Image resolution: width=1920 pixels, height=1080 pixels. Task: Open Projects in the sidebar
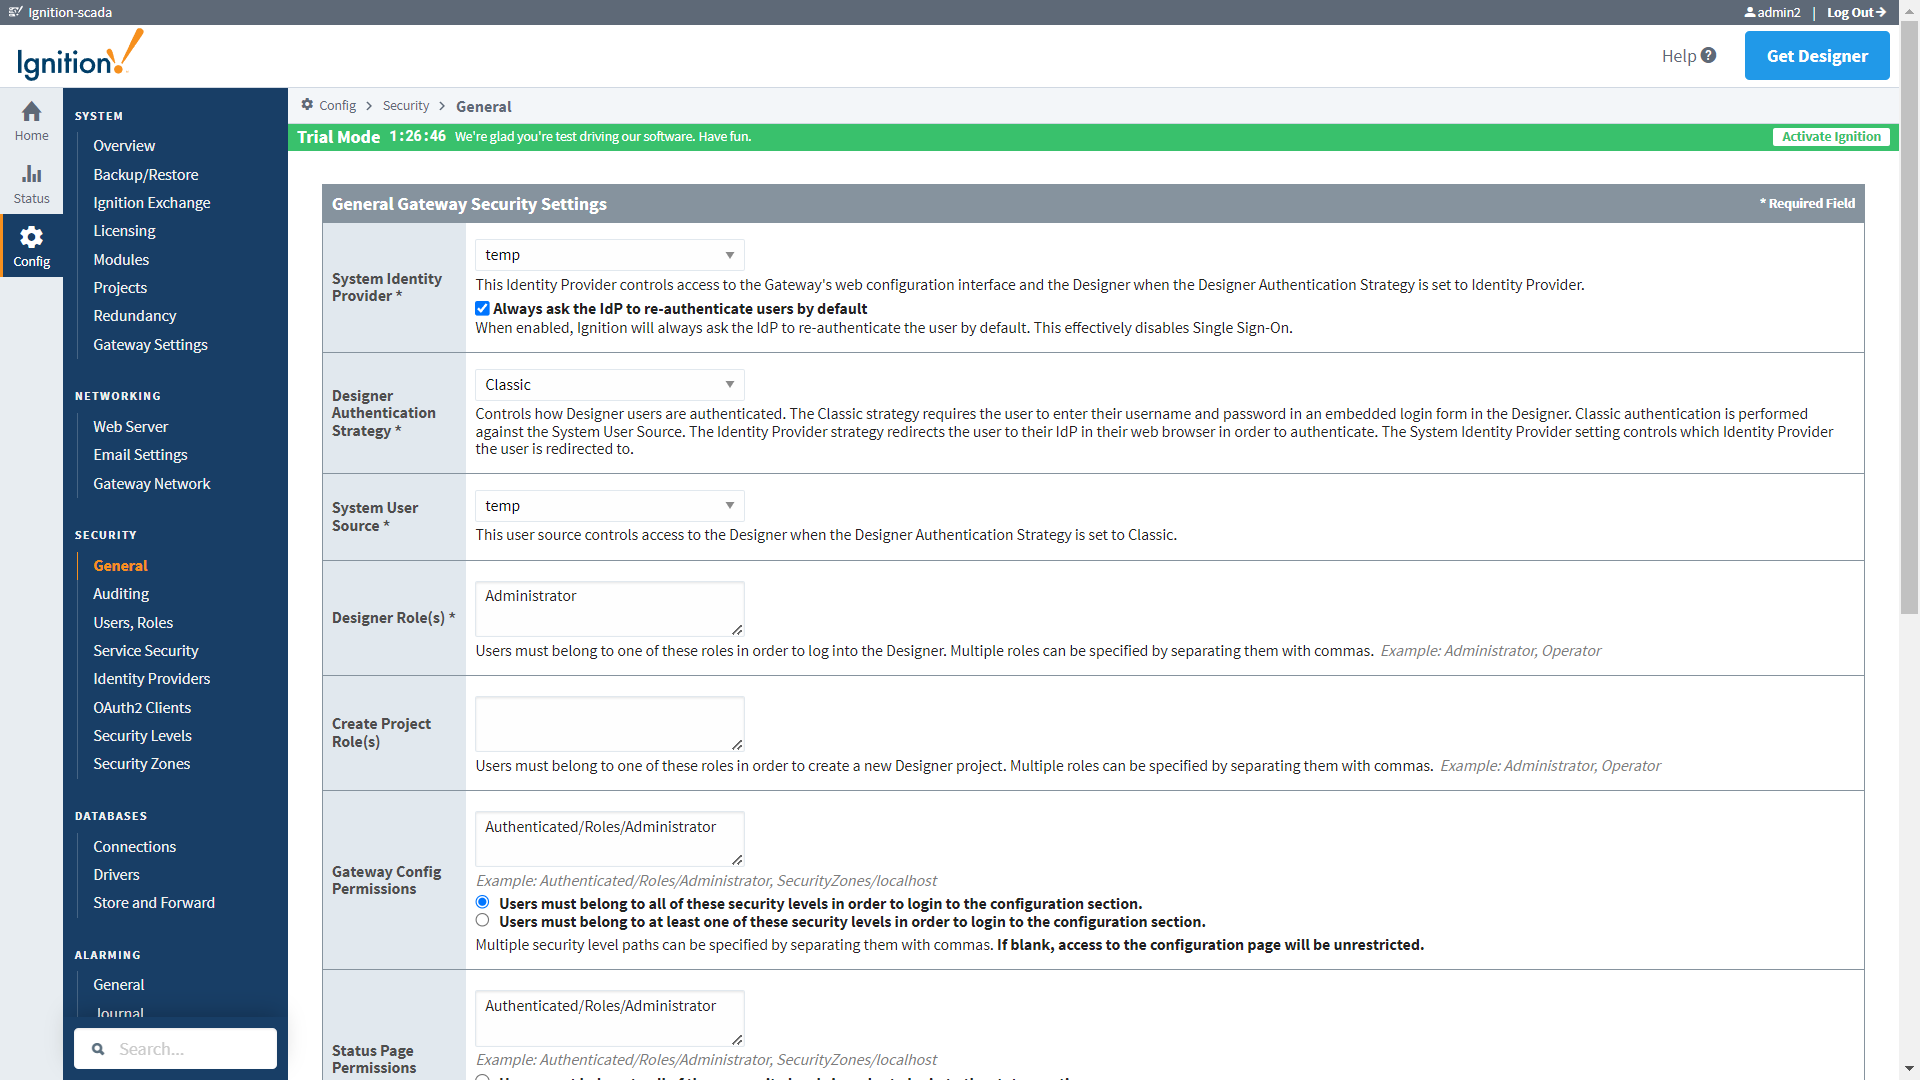[x=120, y=287]
